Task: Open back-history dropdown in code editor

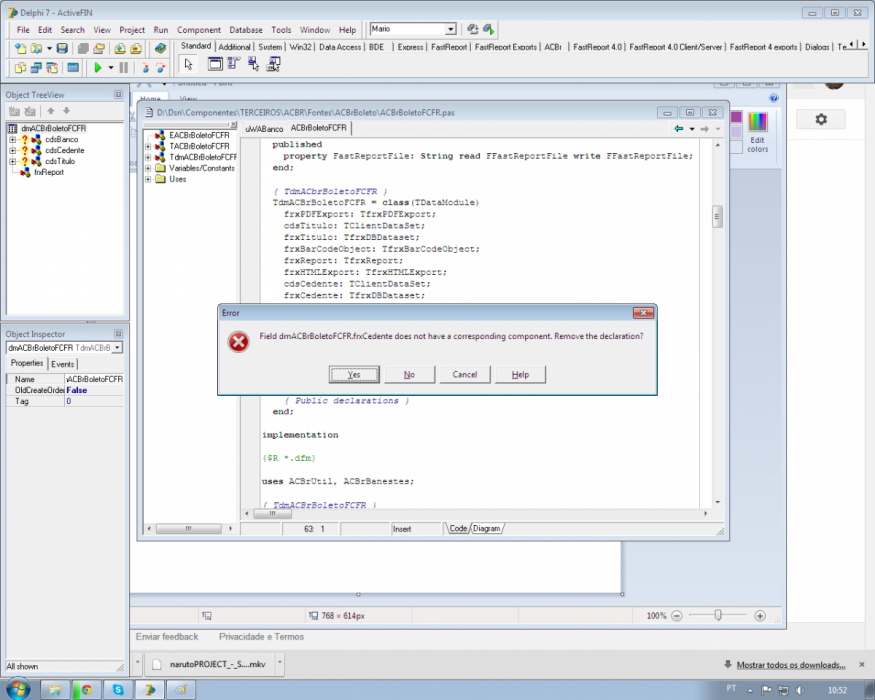Action: [x=692, y=129]
